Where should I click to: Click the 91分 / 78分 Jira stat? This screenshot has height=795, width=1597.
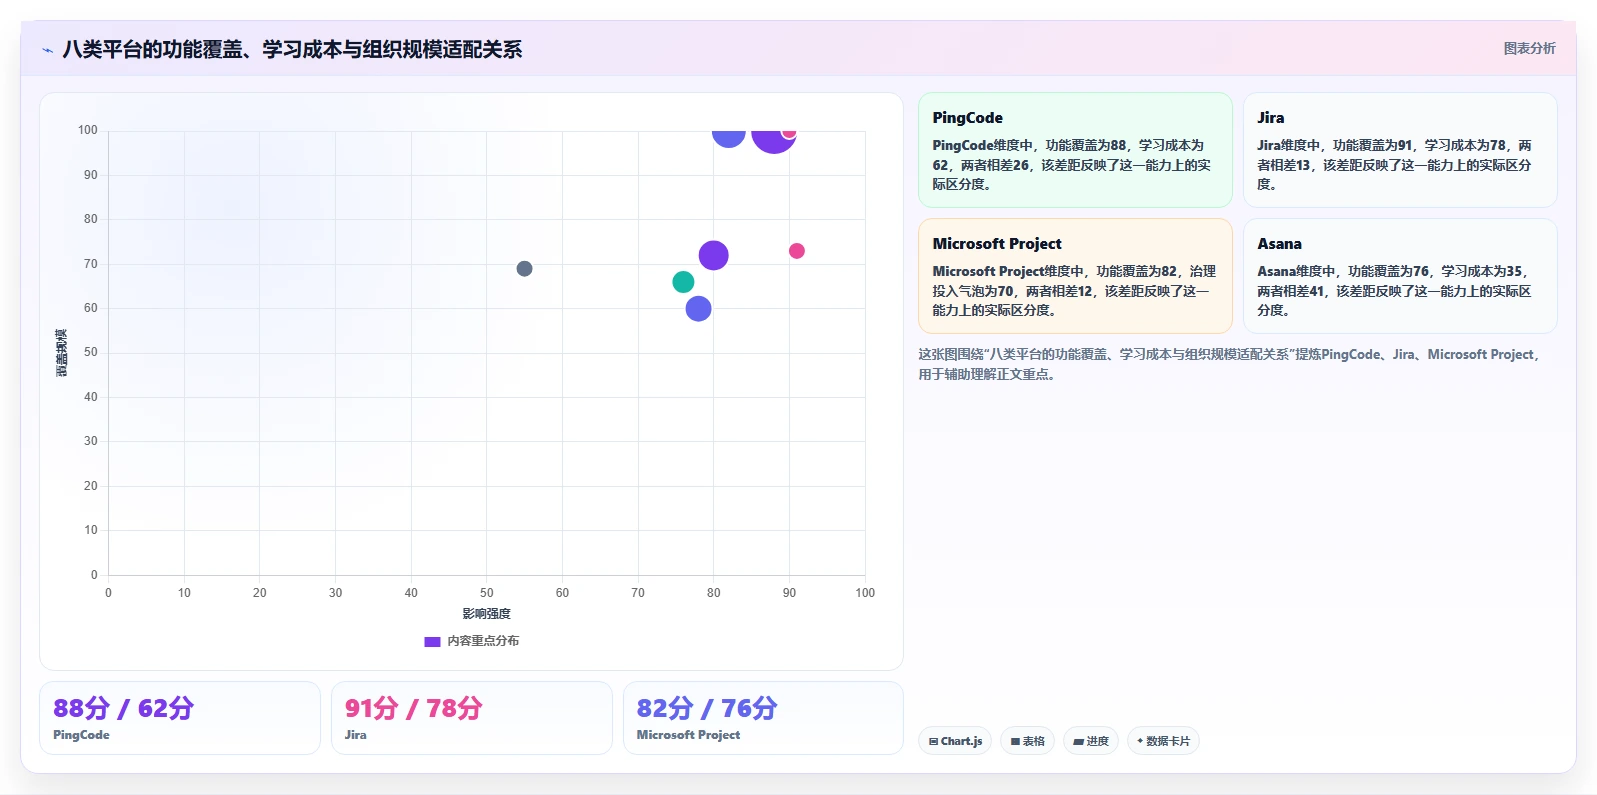click(471, 718)
